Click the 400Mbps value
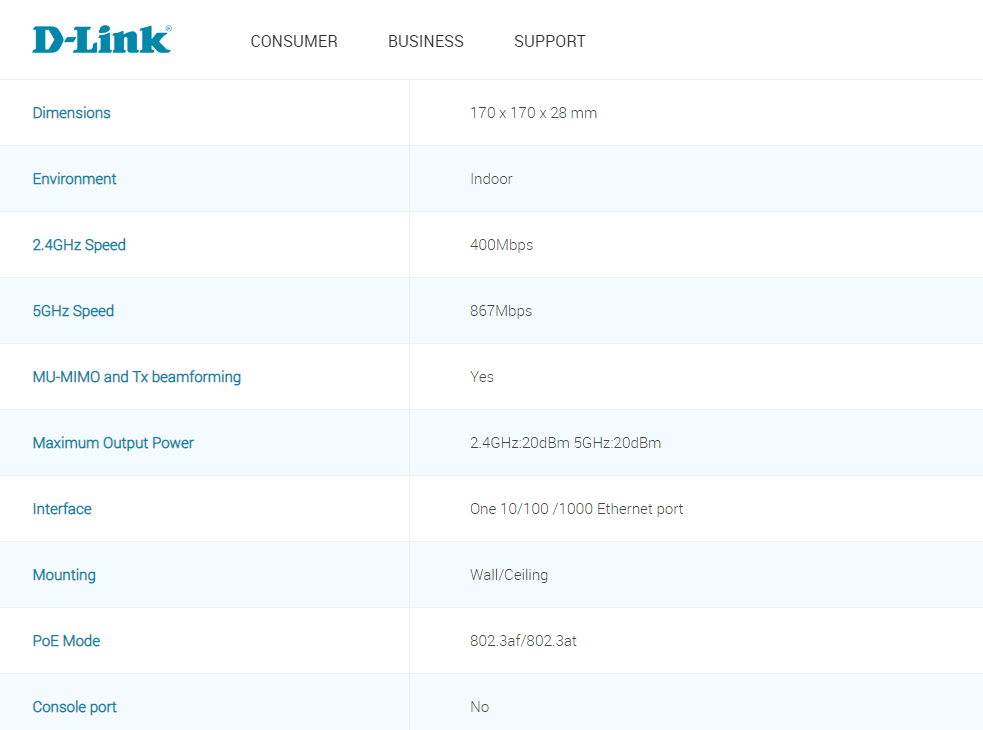The width and height of the screenshot is (983, 730). pyautogui.click(x=501, y=245)
